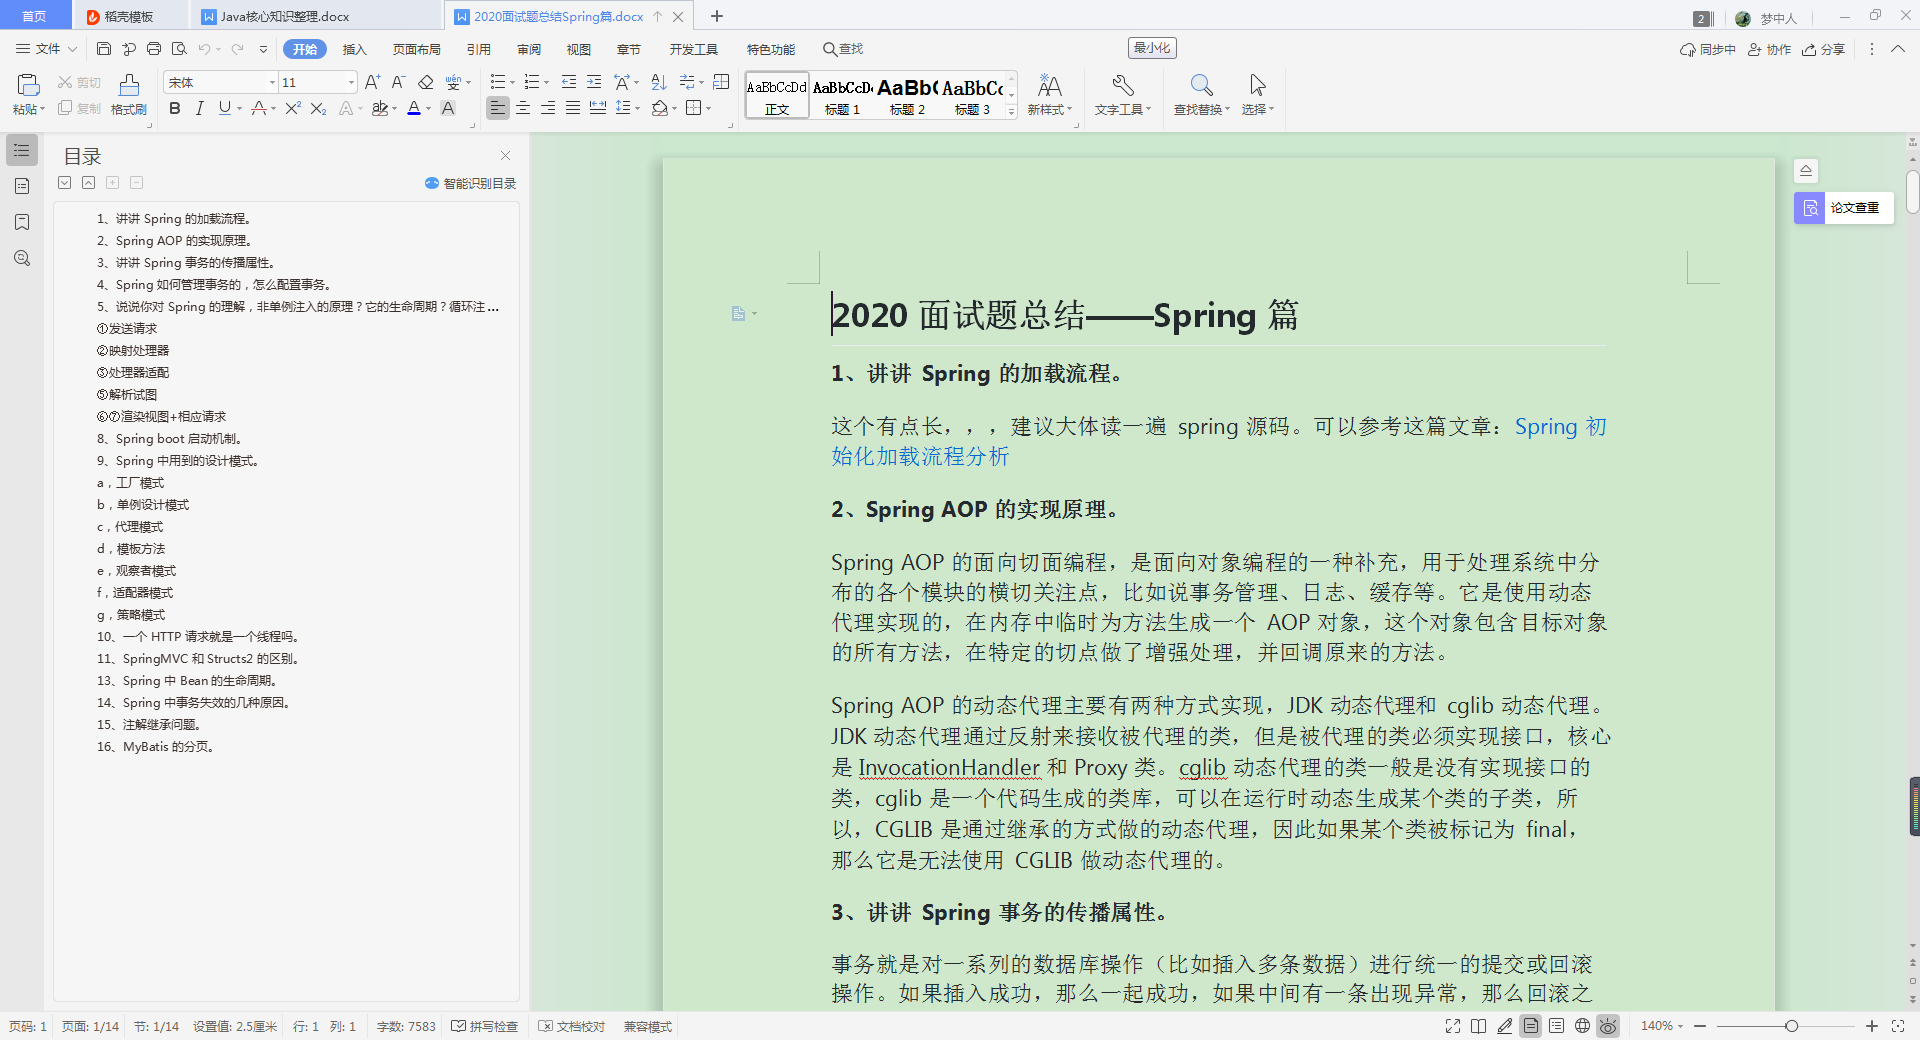1920x1040 pixels.
Task: Click the Undo arrow icon
Action: click(204, 48)
